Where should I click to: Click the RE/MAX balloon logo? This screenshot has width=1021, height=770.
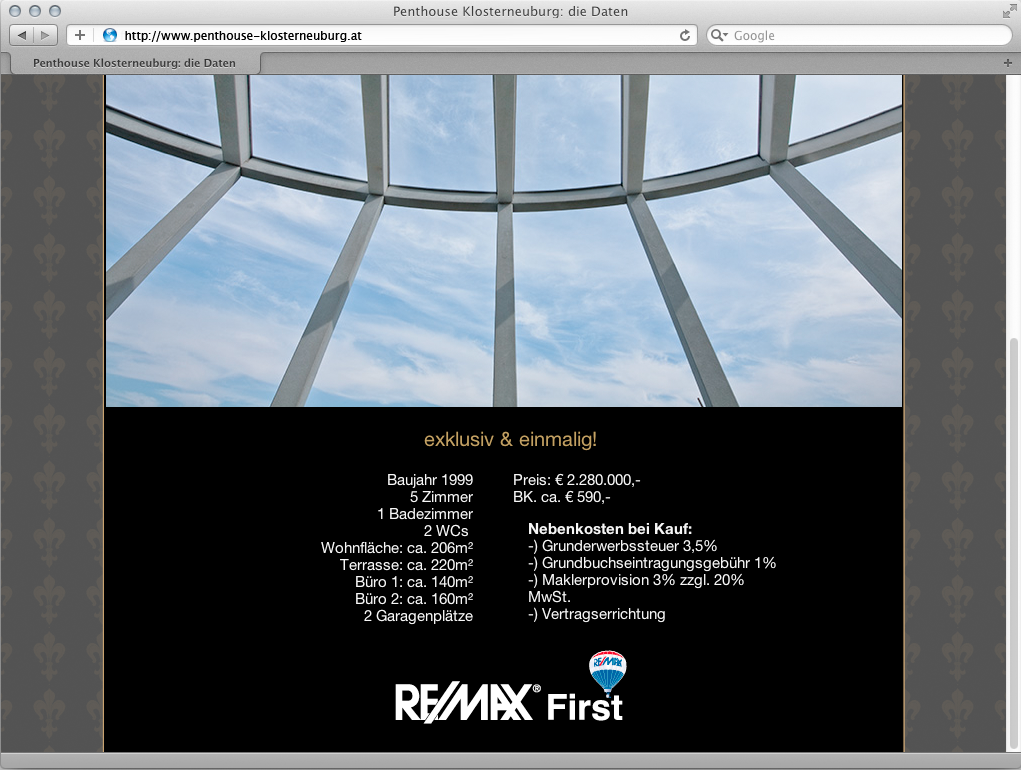[x=607, y=672]
